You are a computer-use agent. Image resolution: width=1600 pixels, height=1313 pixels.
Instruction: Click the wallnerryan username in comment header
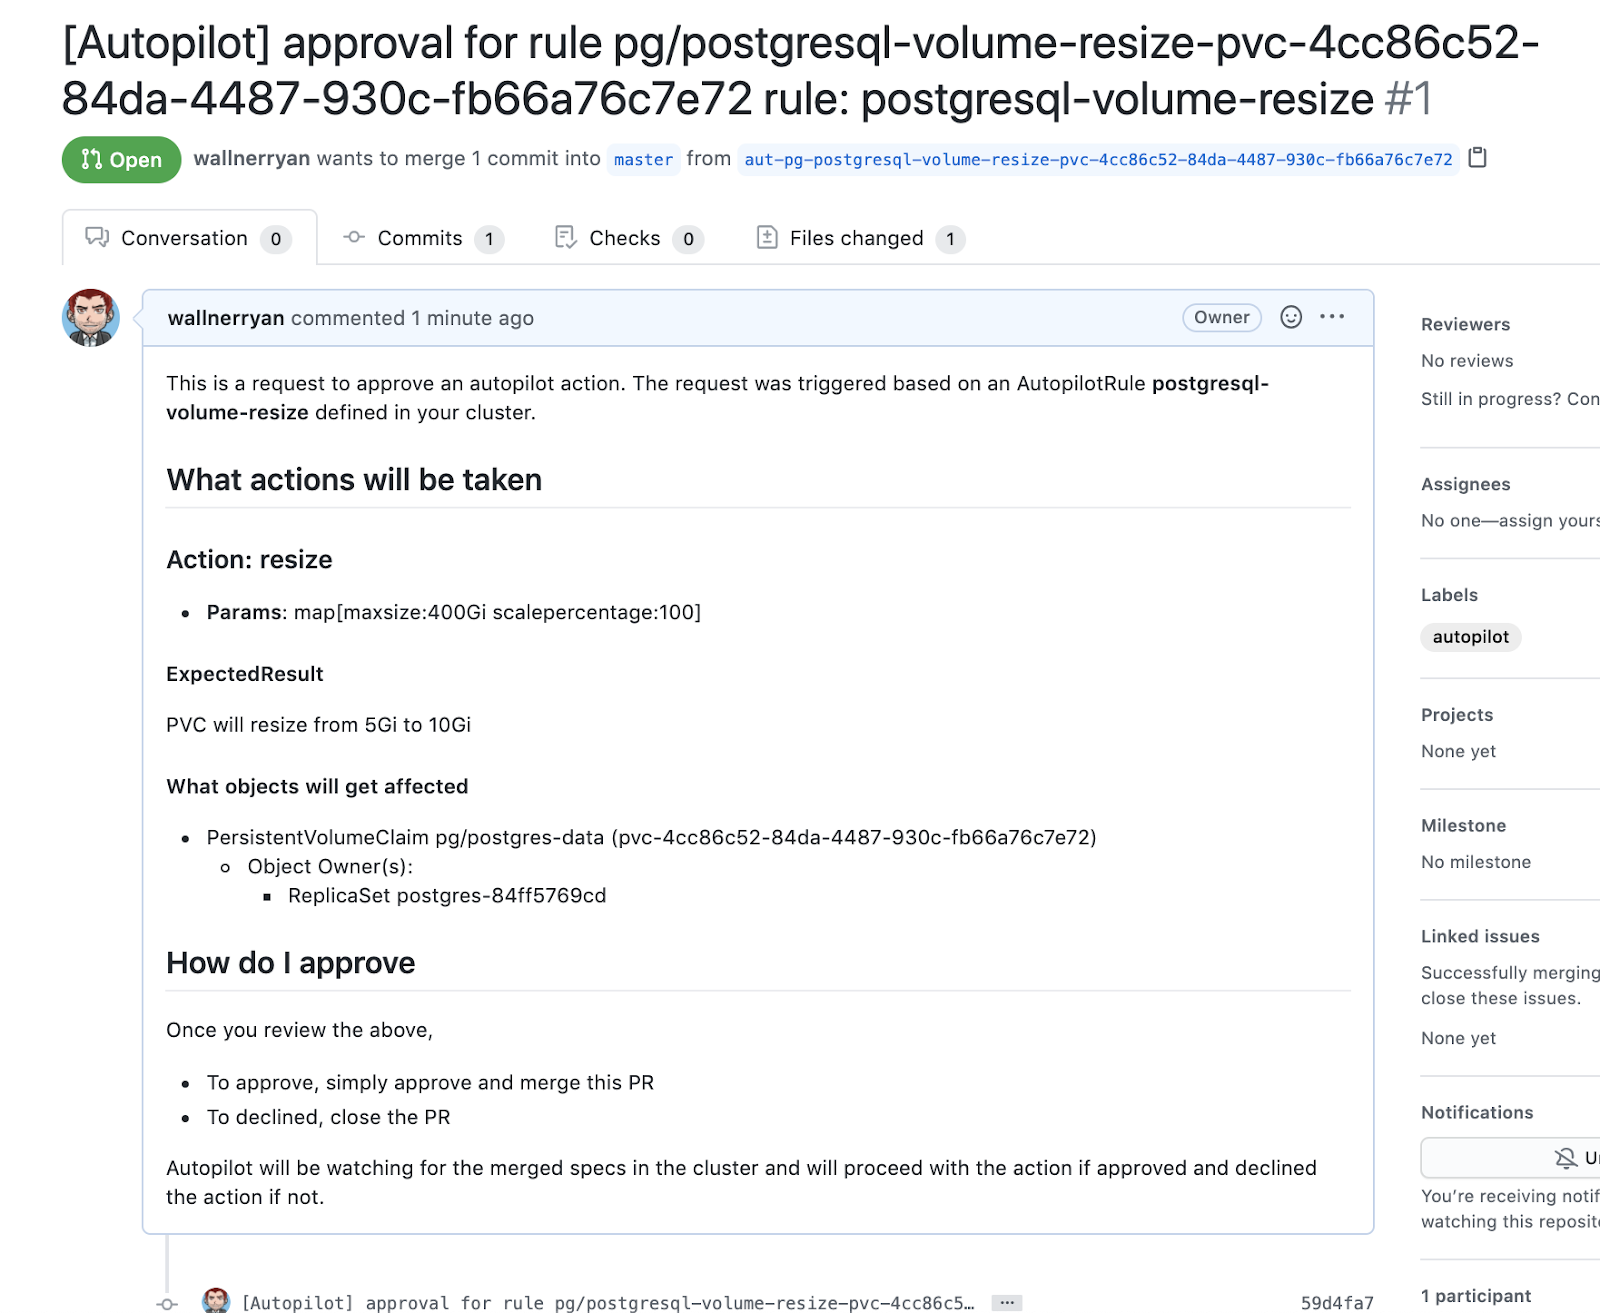(x=226, y=318)
